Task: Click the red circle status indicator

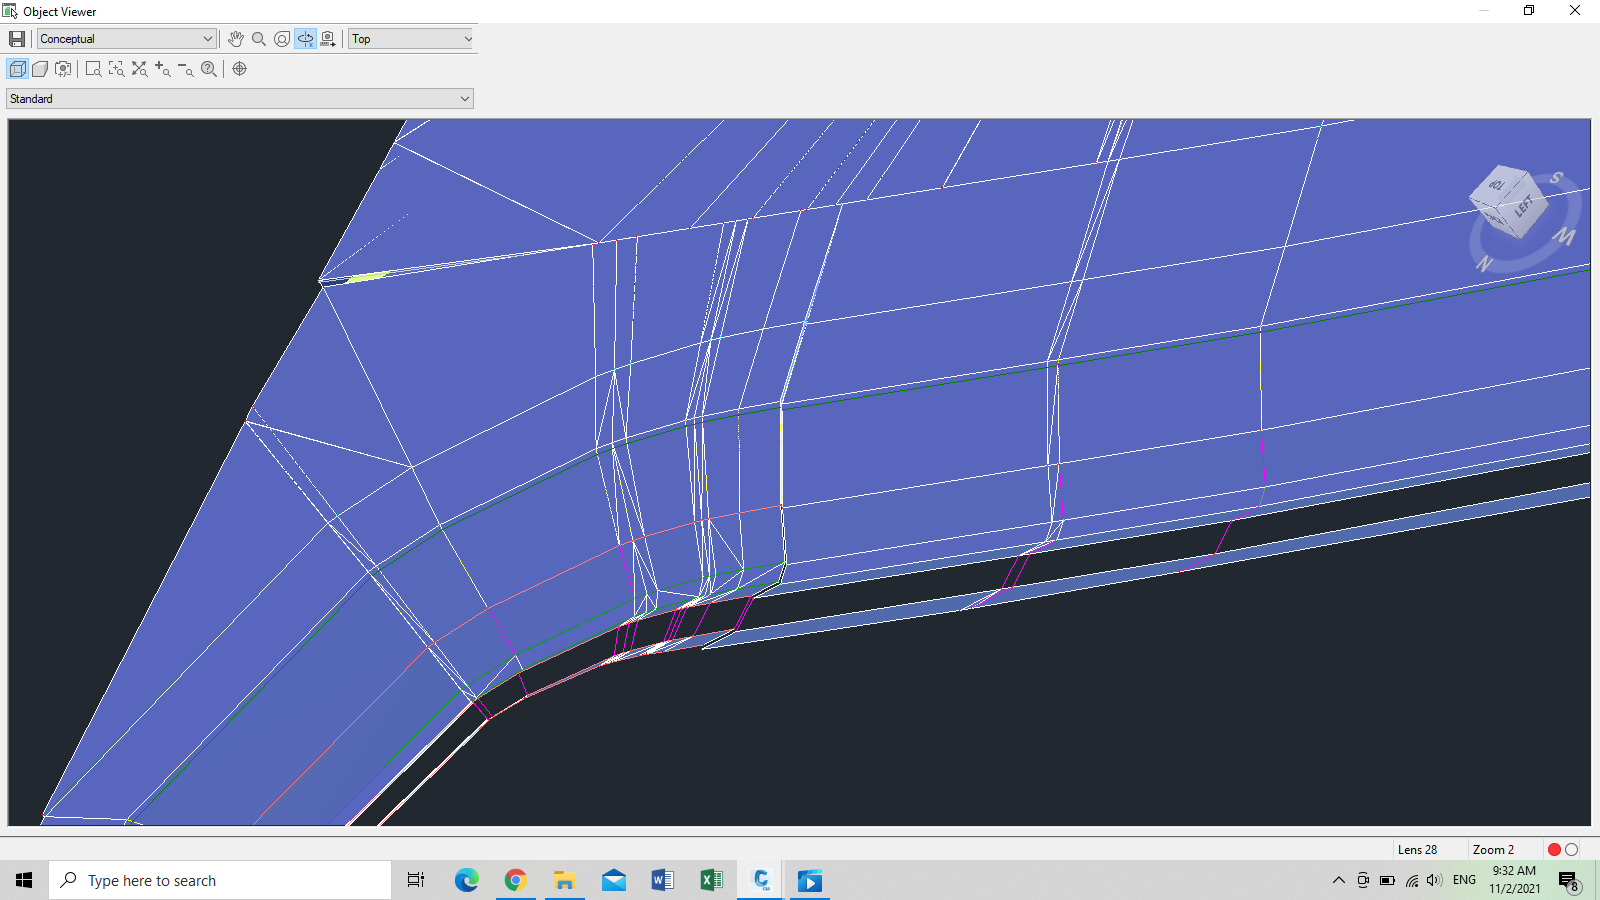Action: 1554,850
